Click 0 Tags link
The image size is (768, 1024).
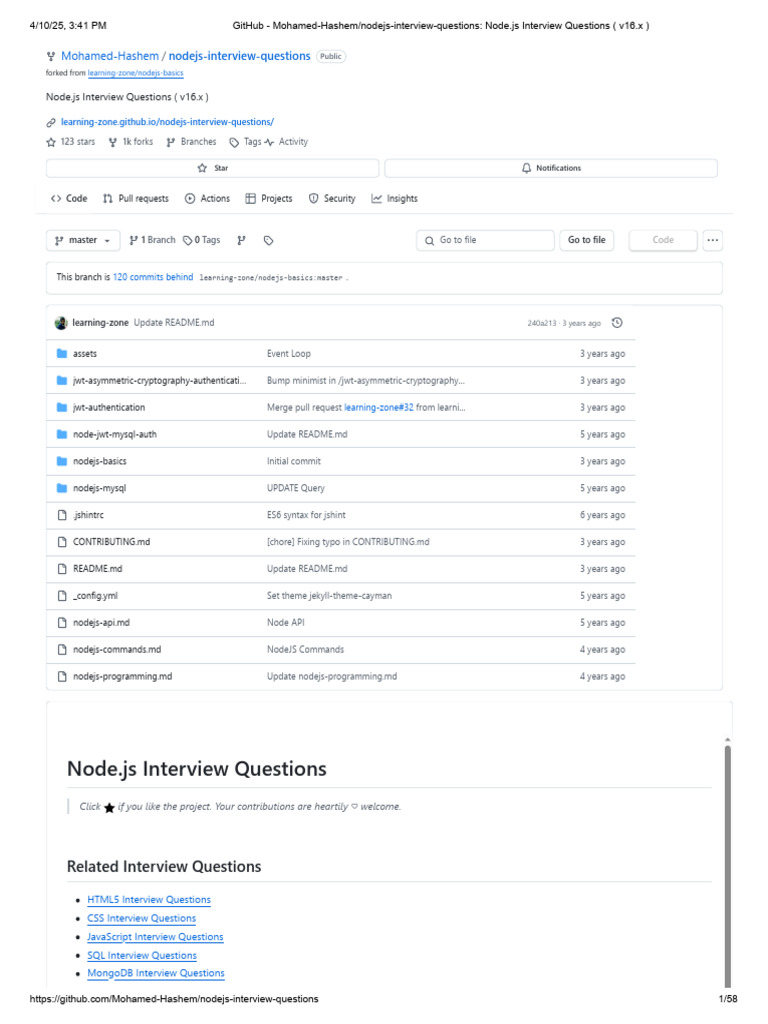[x=201, y=240]
